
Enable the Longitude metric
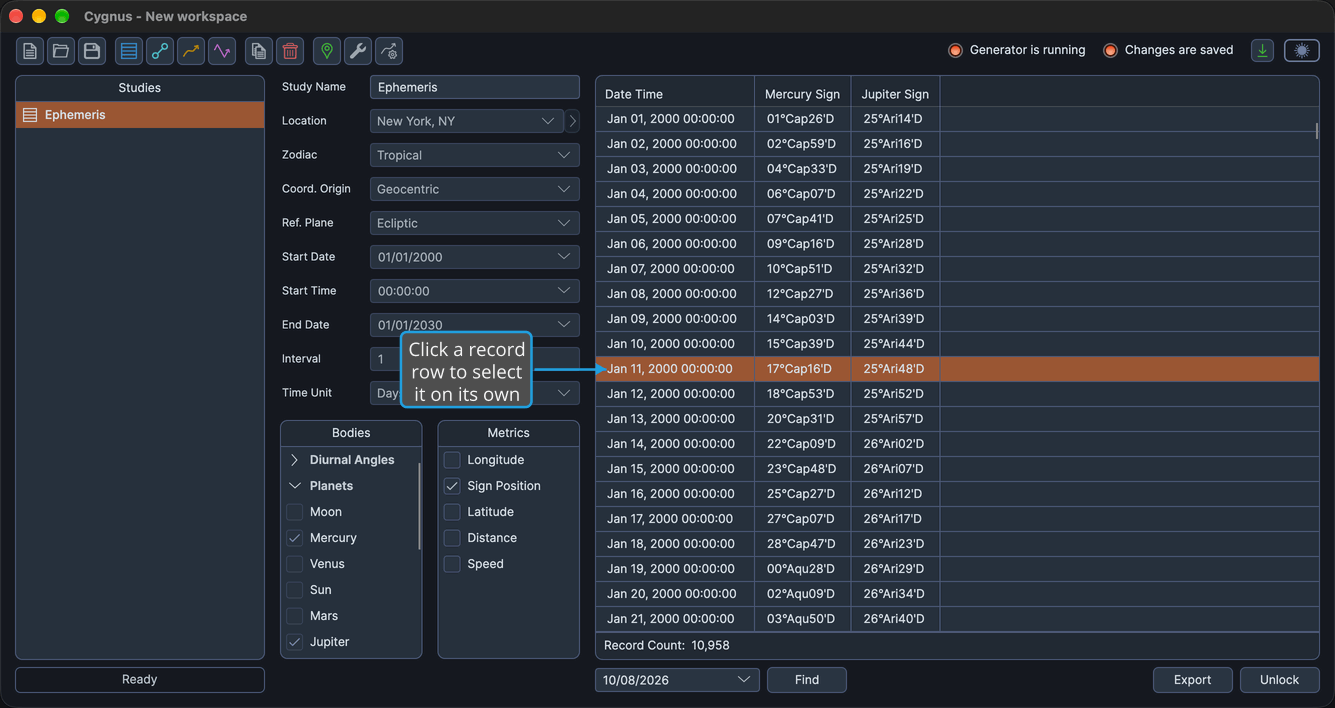[x=452, y=460]
